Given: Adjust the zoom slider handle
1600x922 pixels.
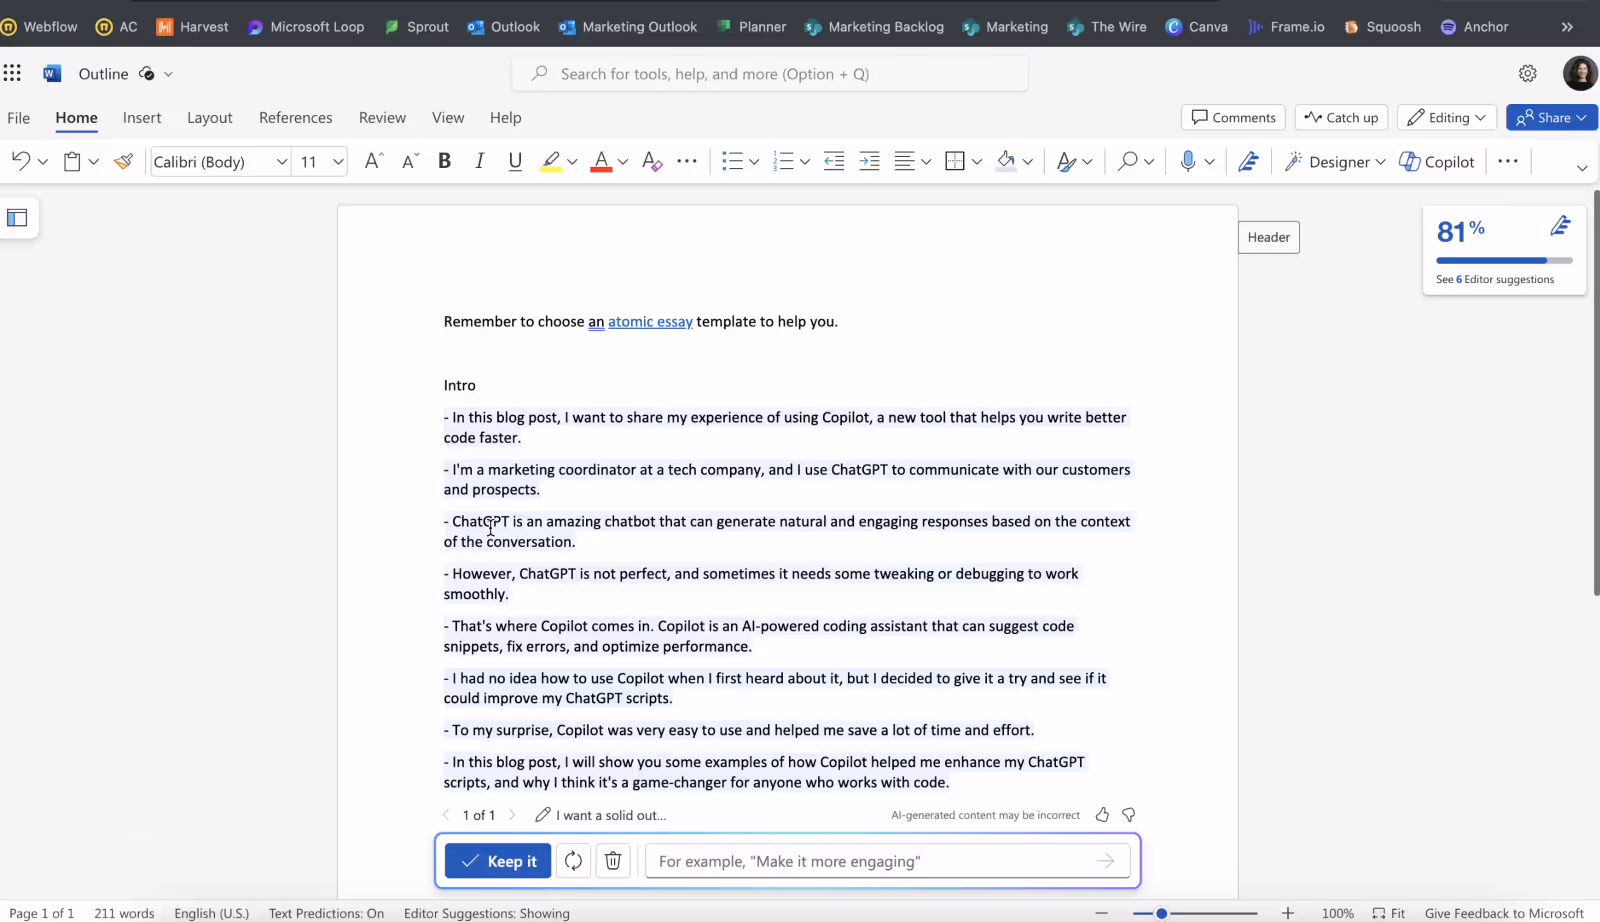Looking at the screenshot, I should pos(1162,913).
